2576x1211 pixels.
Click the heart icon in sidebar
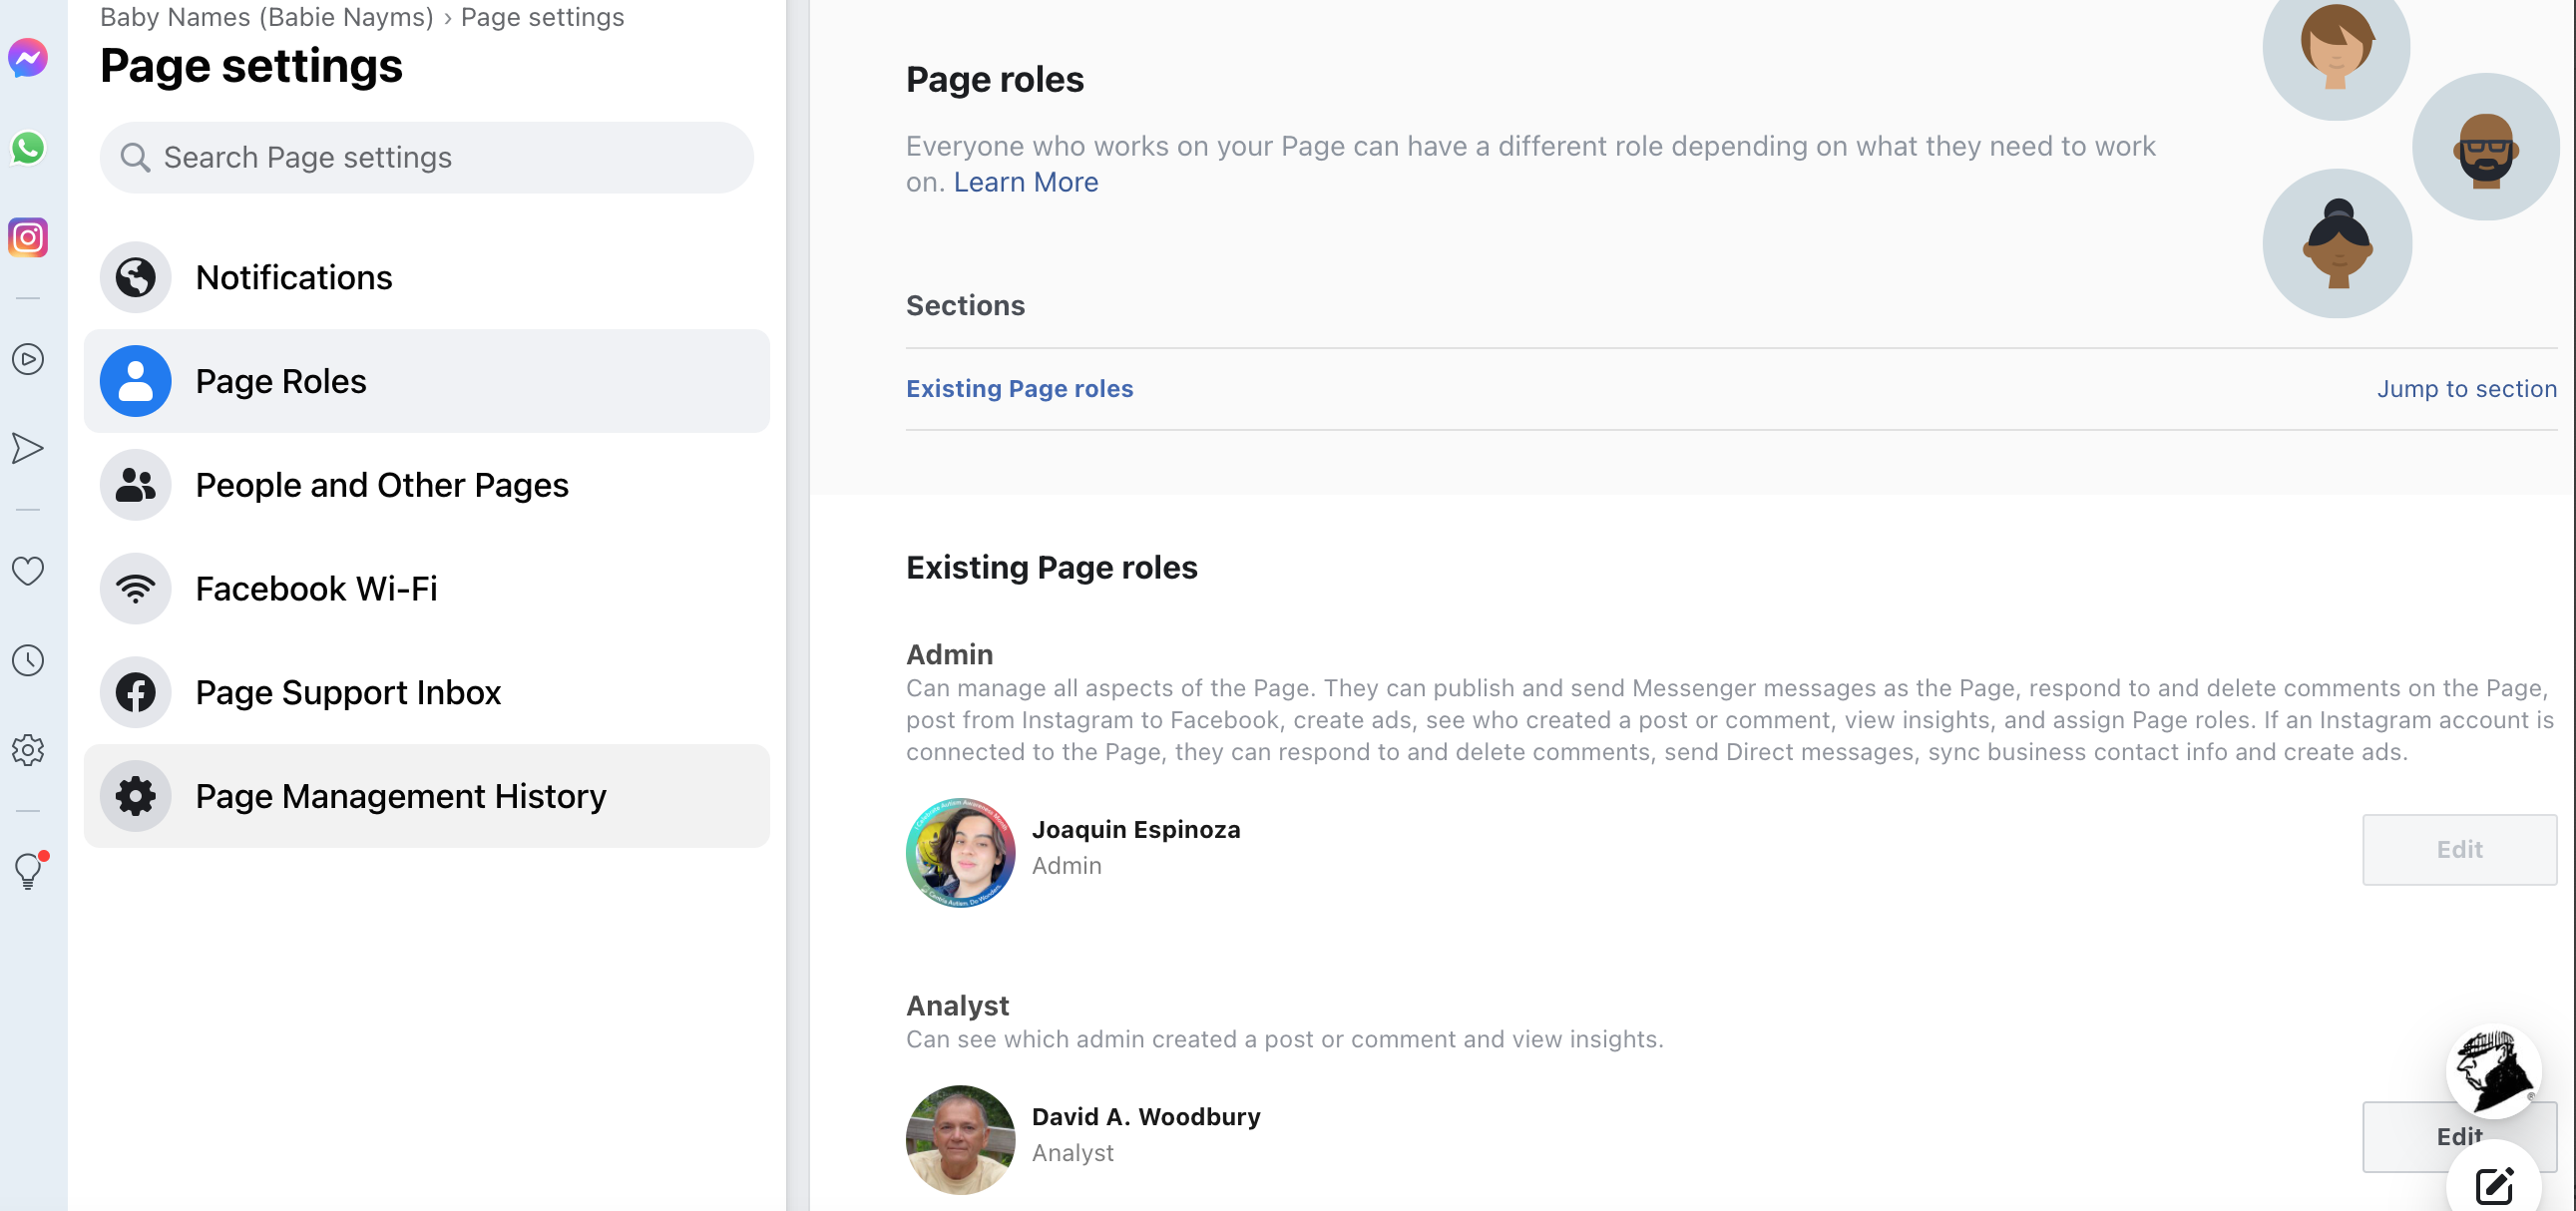pyautogui.click(x=28, y=571)
